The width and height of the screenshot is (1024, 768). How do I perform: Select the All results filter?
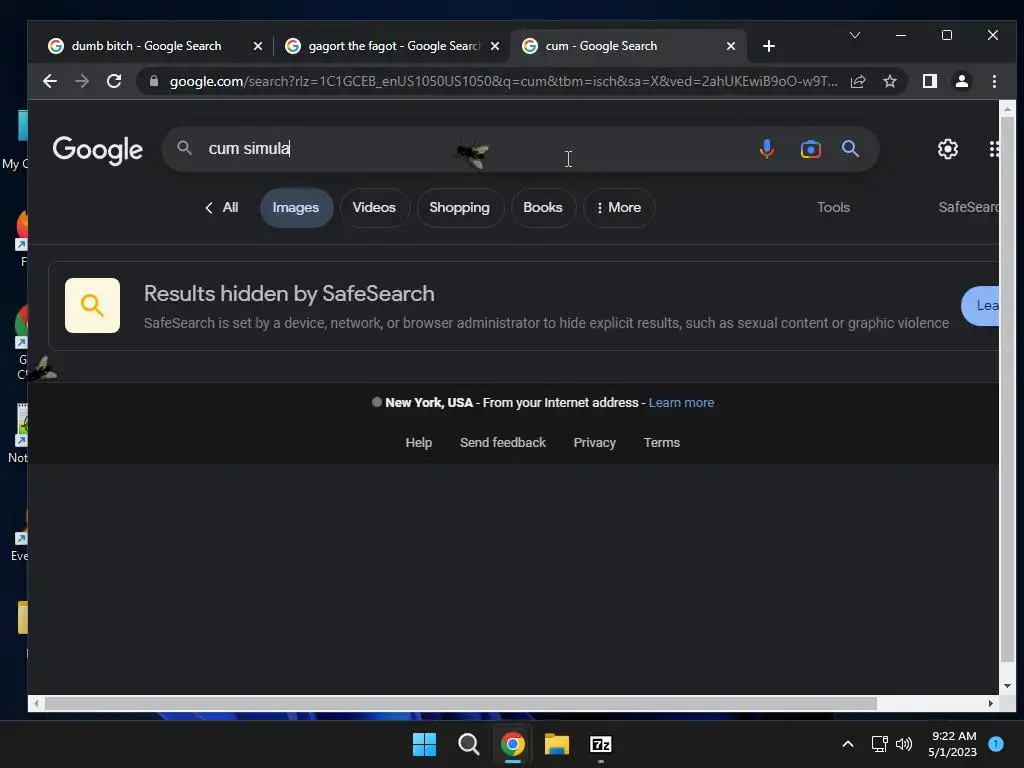pos(222,208)
